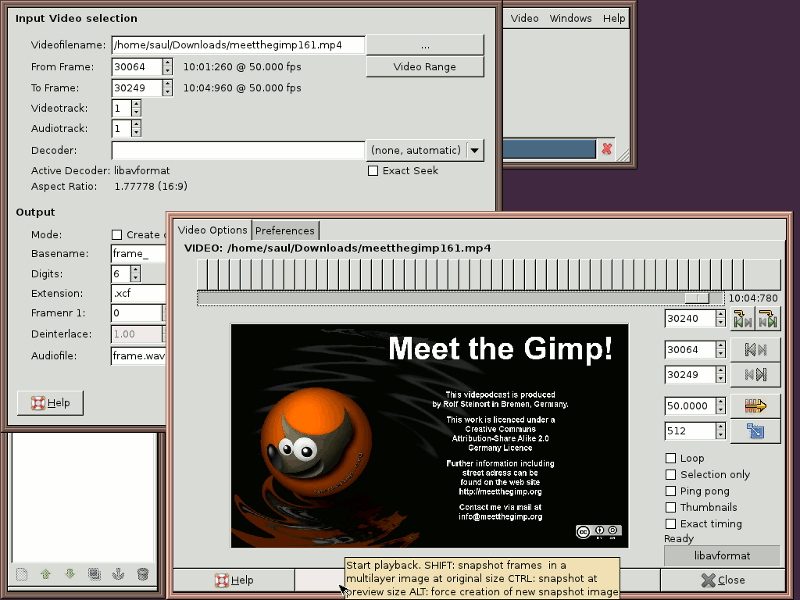Click the Framenr 1 field showing 0
The width and height of the screenshot is (800, 600).
point(137,313)
